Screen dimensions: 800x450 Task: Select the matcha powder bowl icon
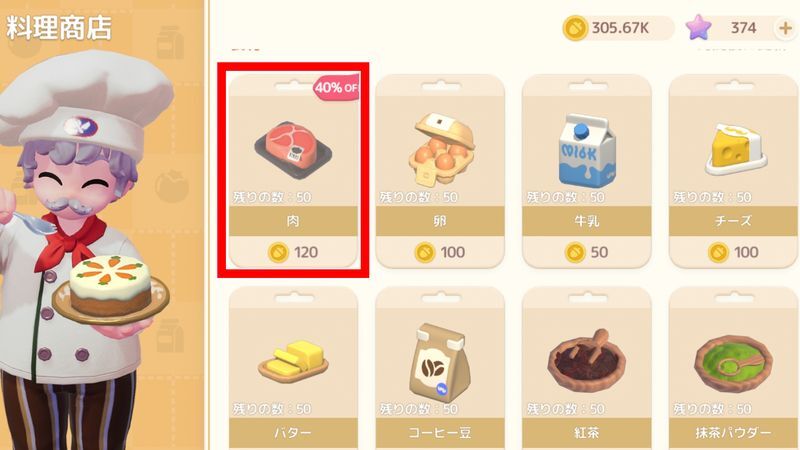click(x=734, y=363)
